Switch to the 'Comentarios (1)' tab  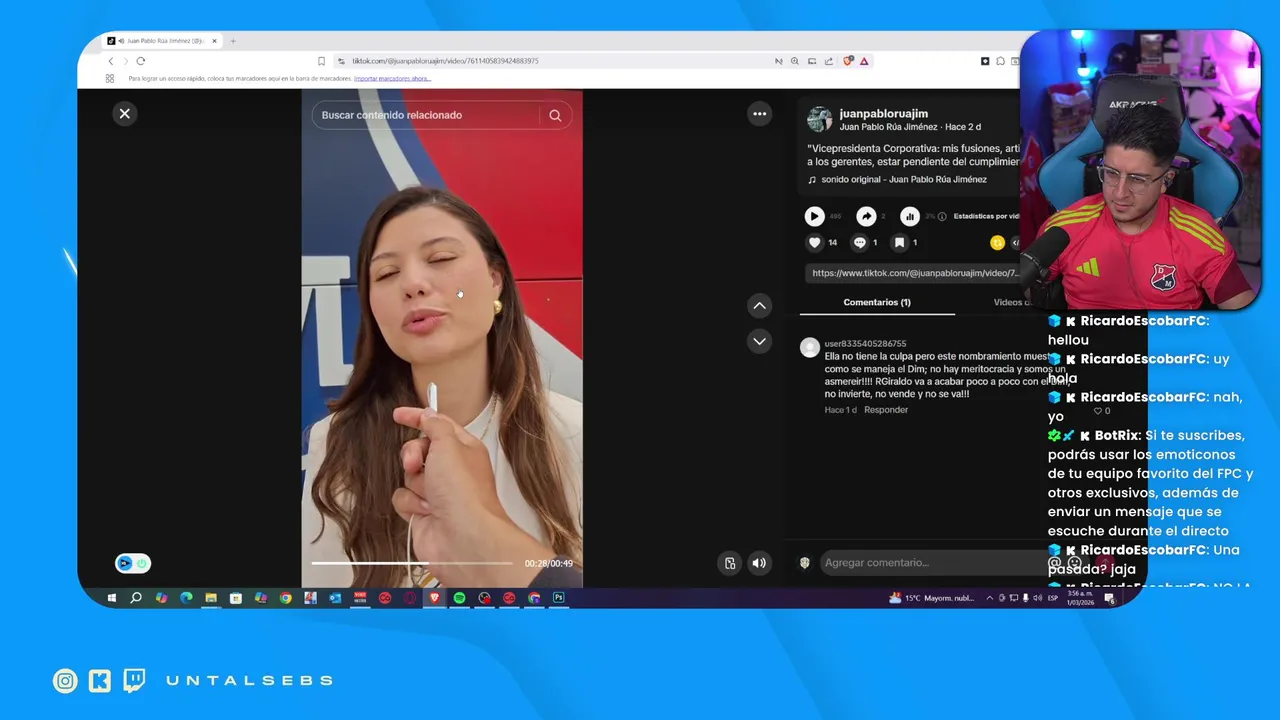(877, 302)
